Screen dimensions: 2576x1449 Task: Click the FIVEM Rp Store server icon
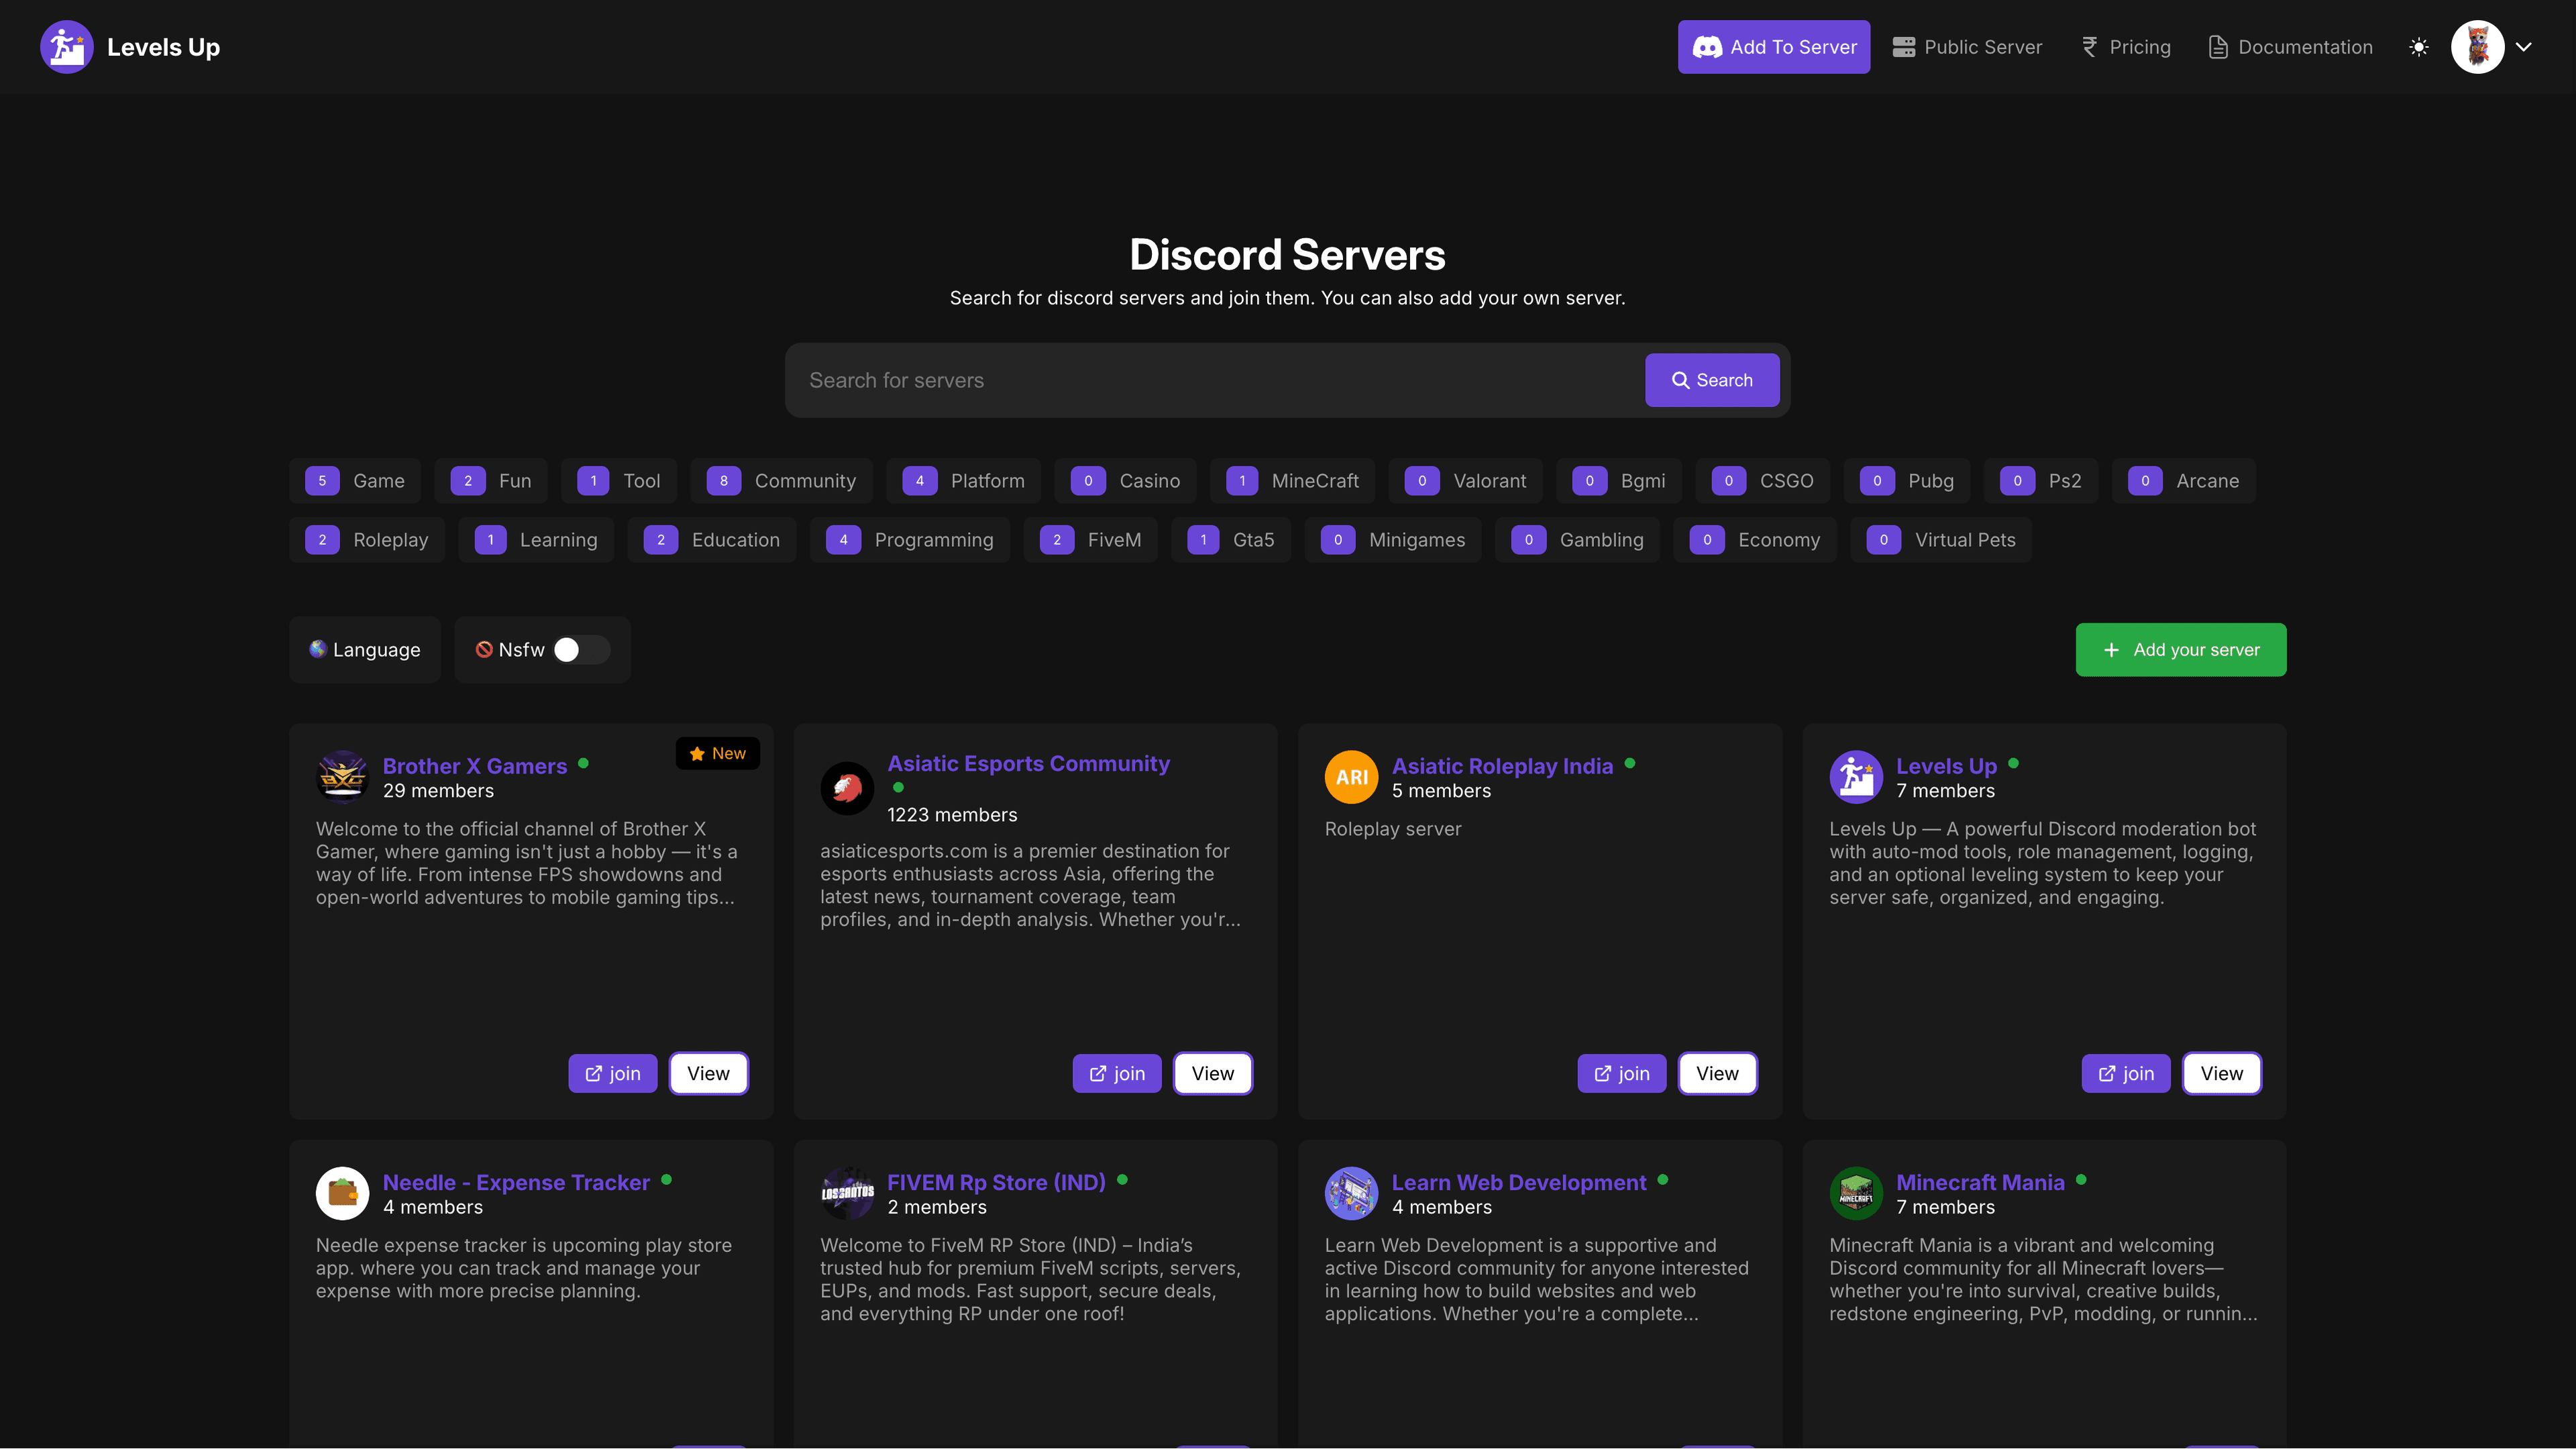pyautogui.click(x=847, y=1193)
